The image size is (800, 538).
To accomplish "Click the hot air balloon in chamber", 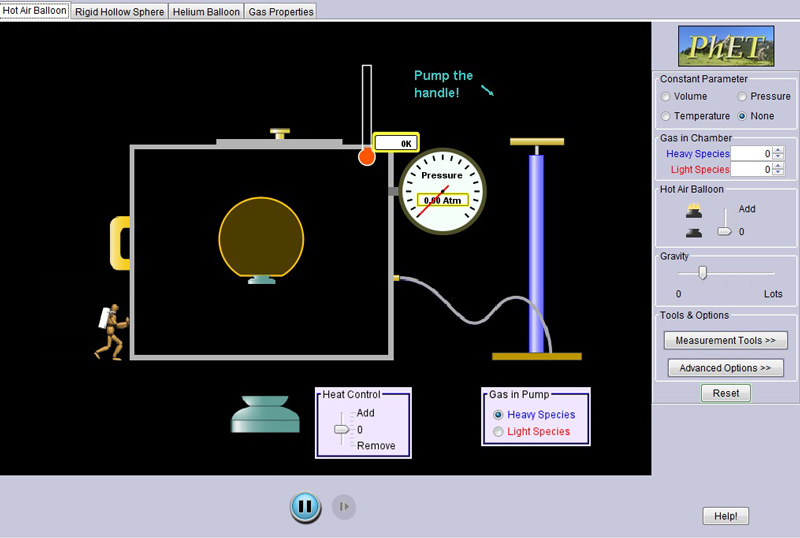I will (x=261, y=237).
